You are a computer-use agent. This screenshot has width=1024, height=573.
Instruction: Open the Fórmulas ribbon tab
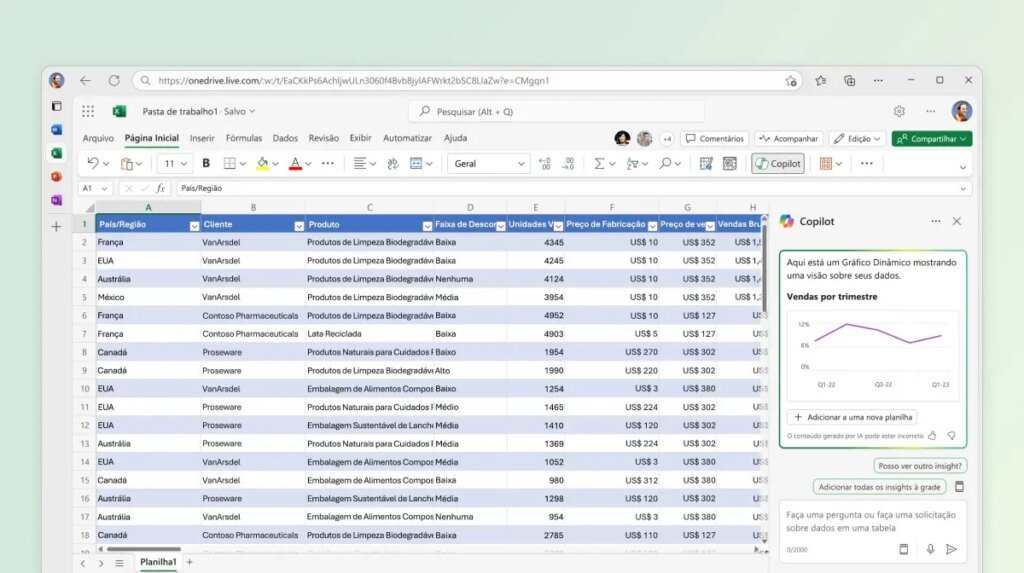click(x=244, y=138)
